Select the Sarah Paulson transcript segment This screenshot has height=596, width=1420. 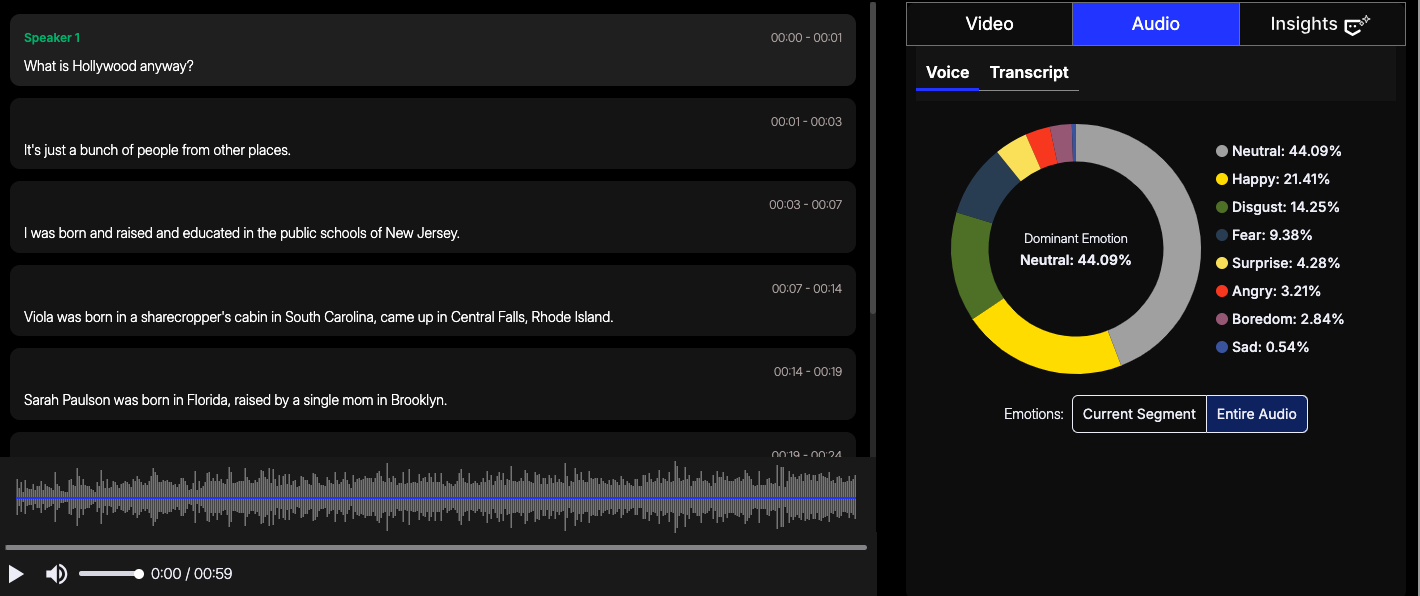432,385
